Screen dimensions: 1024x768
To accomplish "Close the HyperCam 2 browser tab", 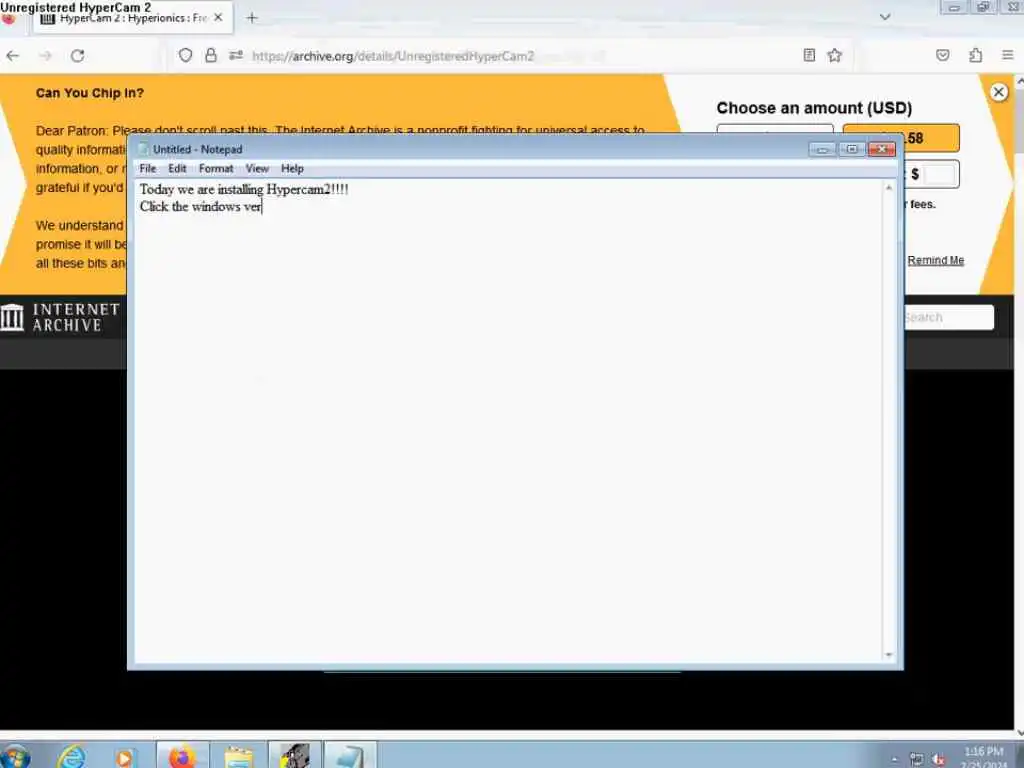I will (218, 18).
